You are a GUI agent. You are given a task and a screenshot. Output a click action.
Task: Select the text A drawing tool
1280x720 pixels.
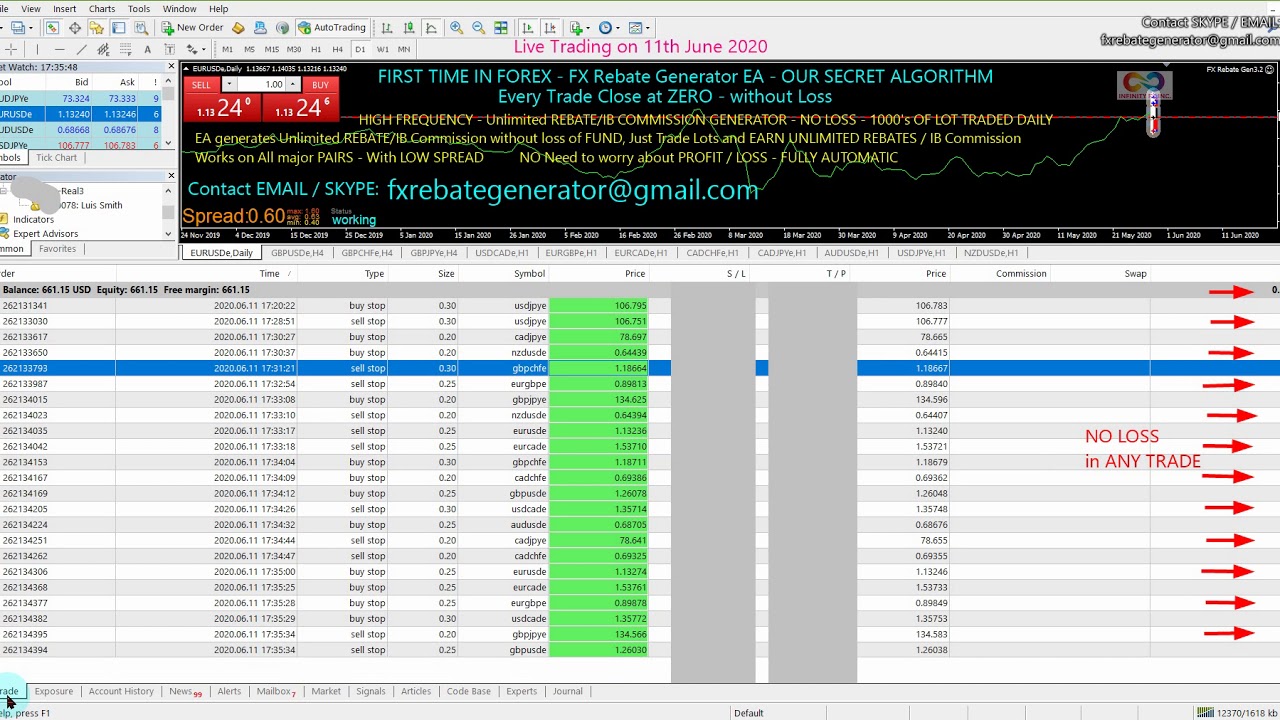click(147, 49)
